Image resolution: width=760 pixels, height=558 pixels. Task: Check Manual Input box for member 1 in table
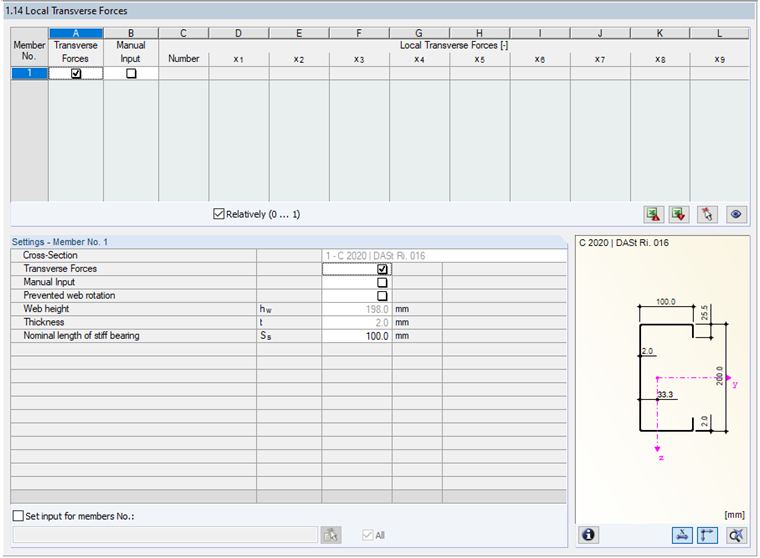click(131, 74)
